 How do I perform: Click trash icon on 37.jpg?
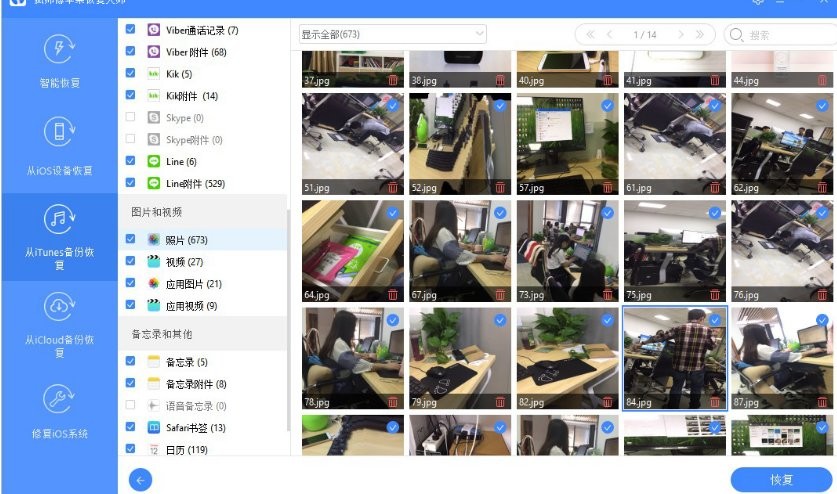tap(393, 80)
